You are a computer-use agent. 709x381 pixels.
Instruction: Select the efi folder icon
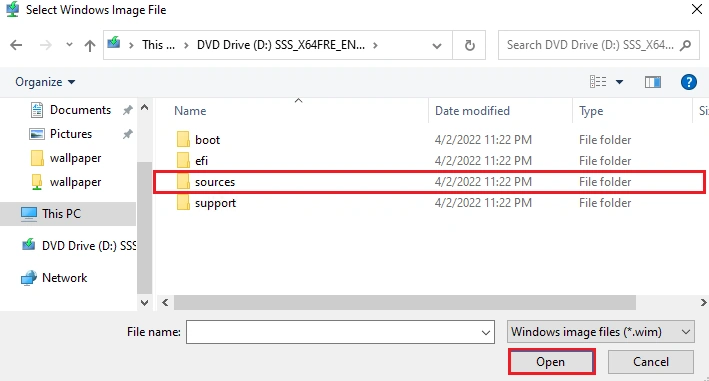[x=183, y=160]
